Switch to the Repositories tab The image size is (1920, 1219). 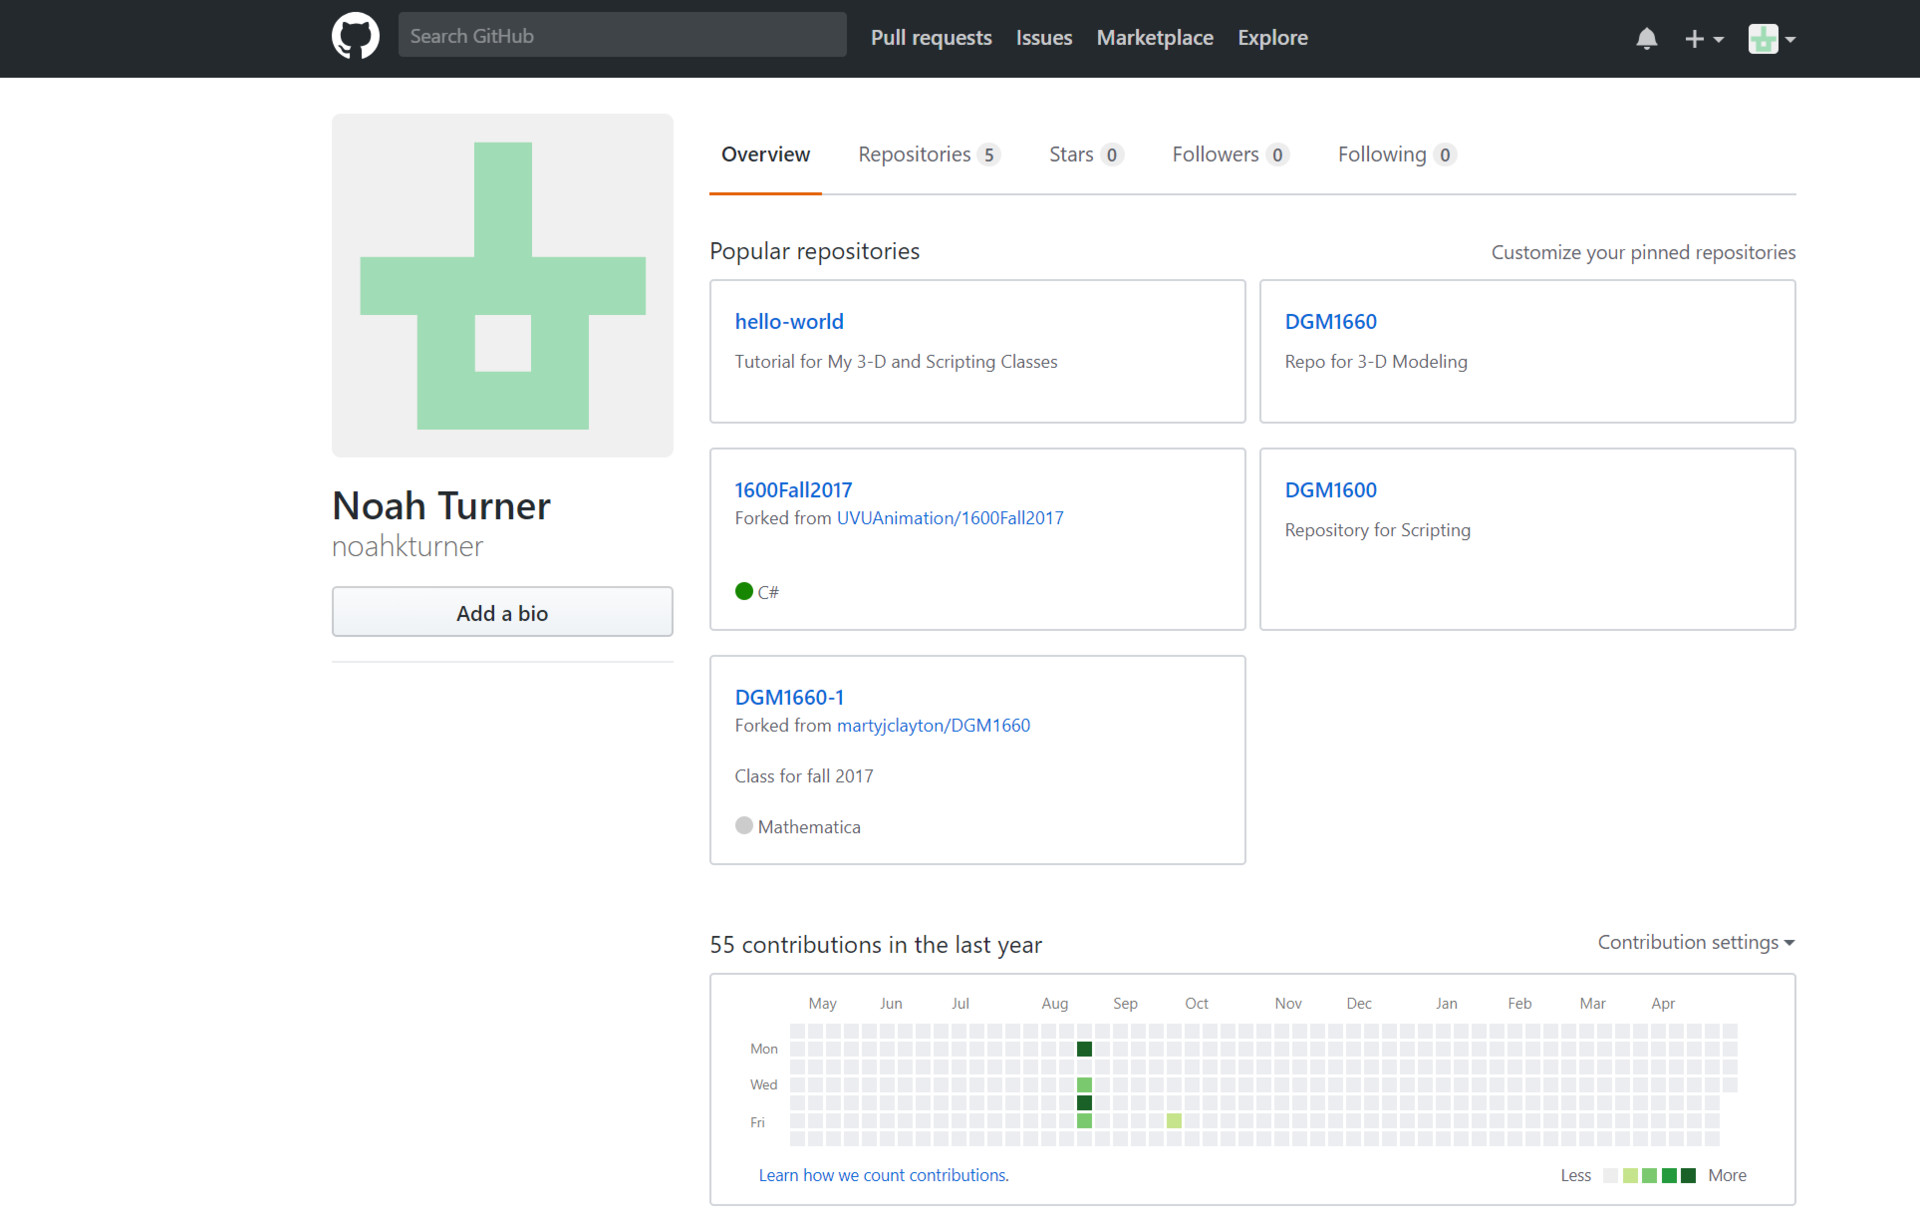(x=927, y=154)
